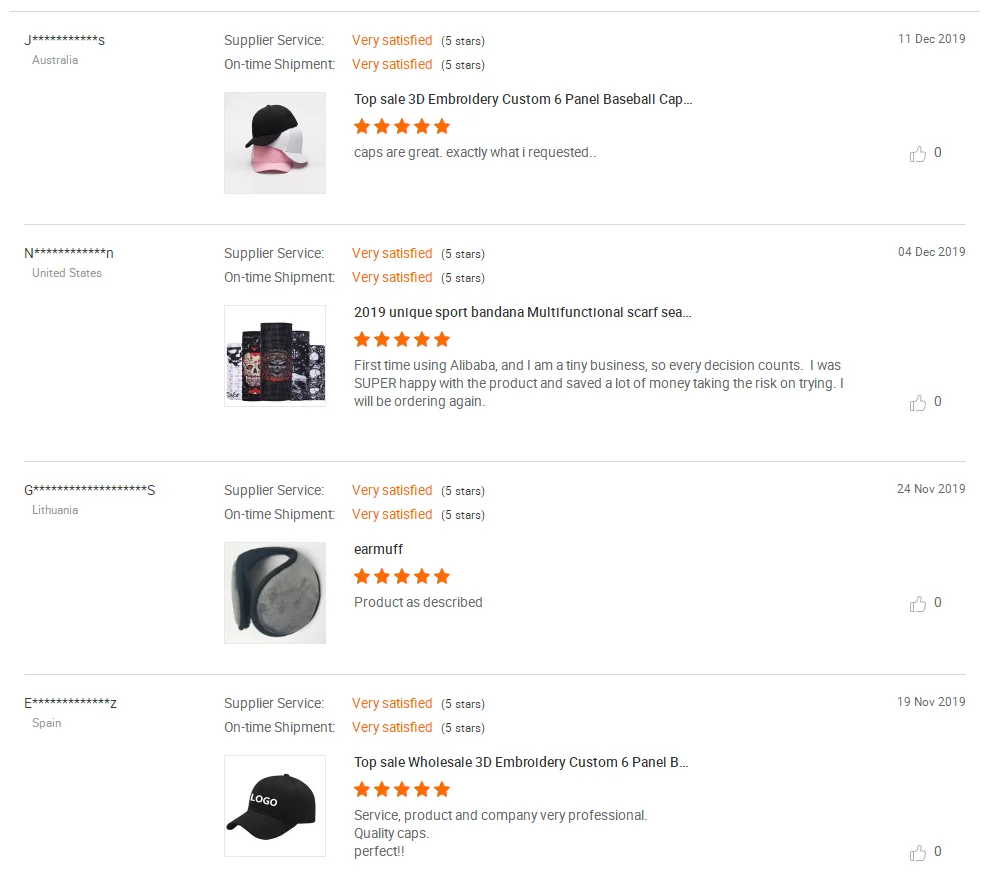
Task: Open 'Top sale Wholesale 3D Embroidery Custom' product link
Action: (521, 763)
